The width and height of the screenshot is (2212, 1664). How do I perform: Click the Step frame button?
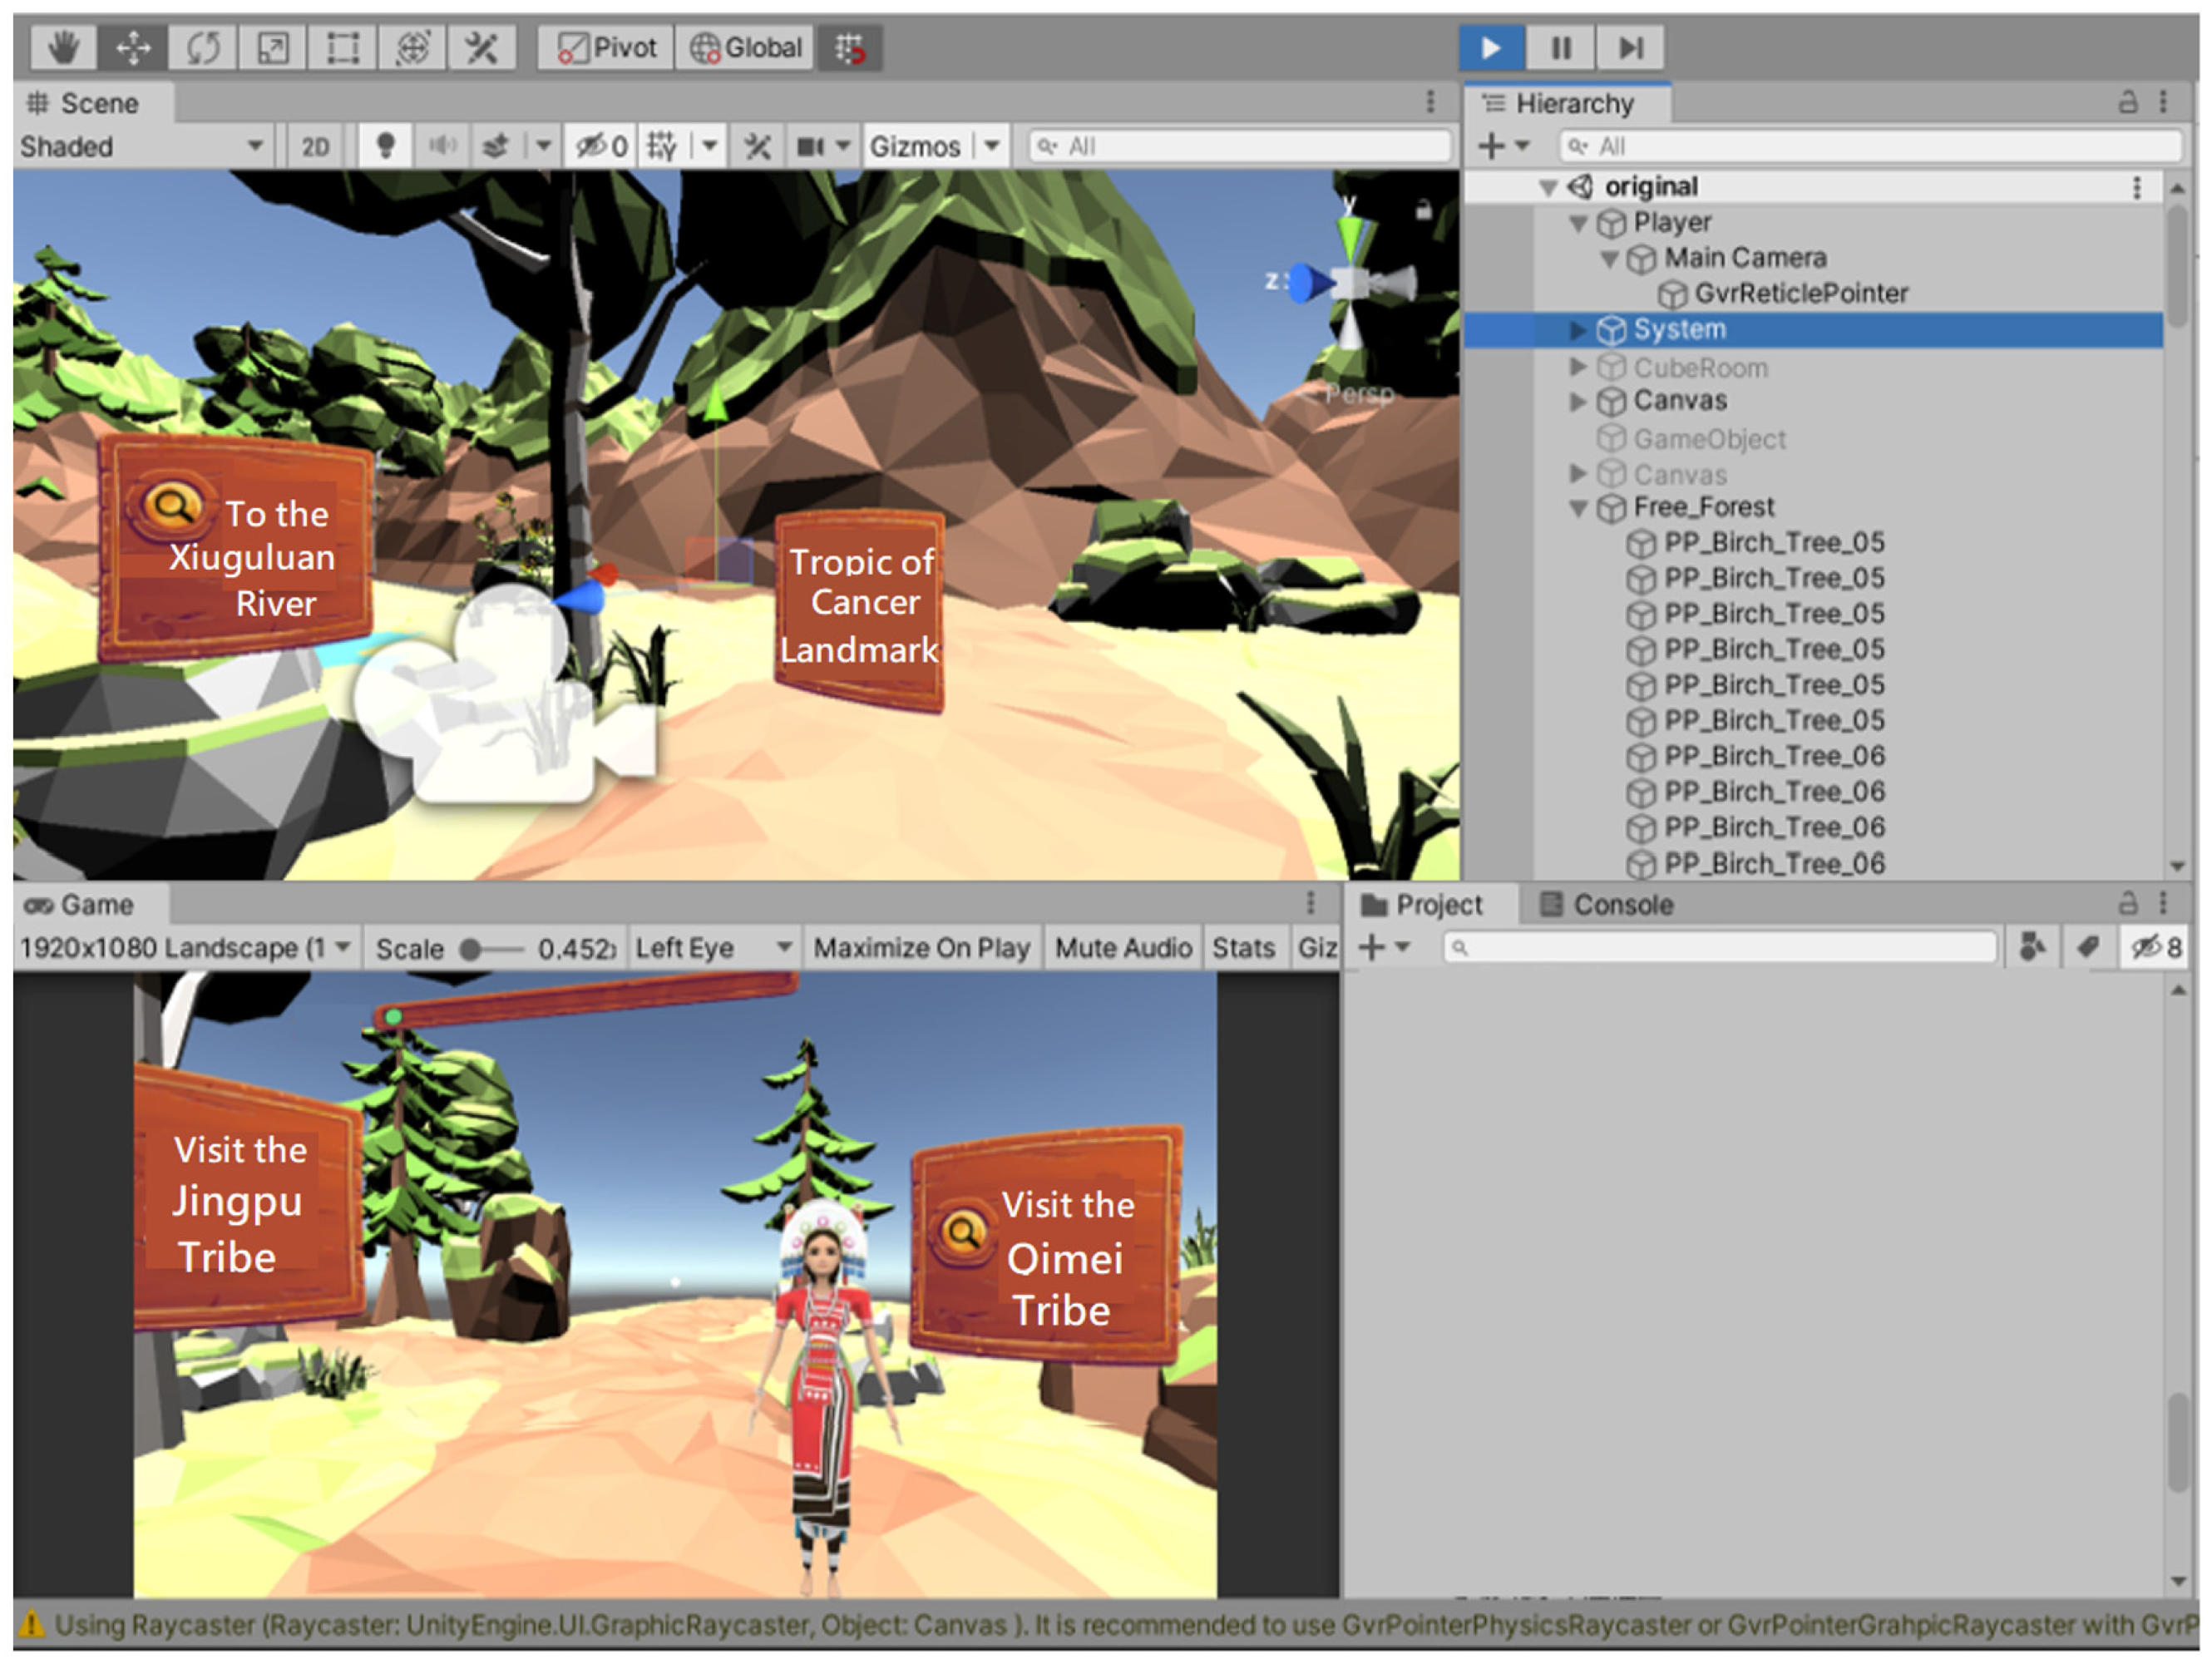(1630, 47)
